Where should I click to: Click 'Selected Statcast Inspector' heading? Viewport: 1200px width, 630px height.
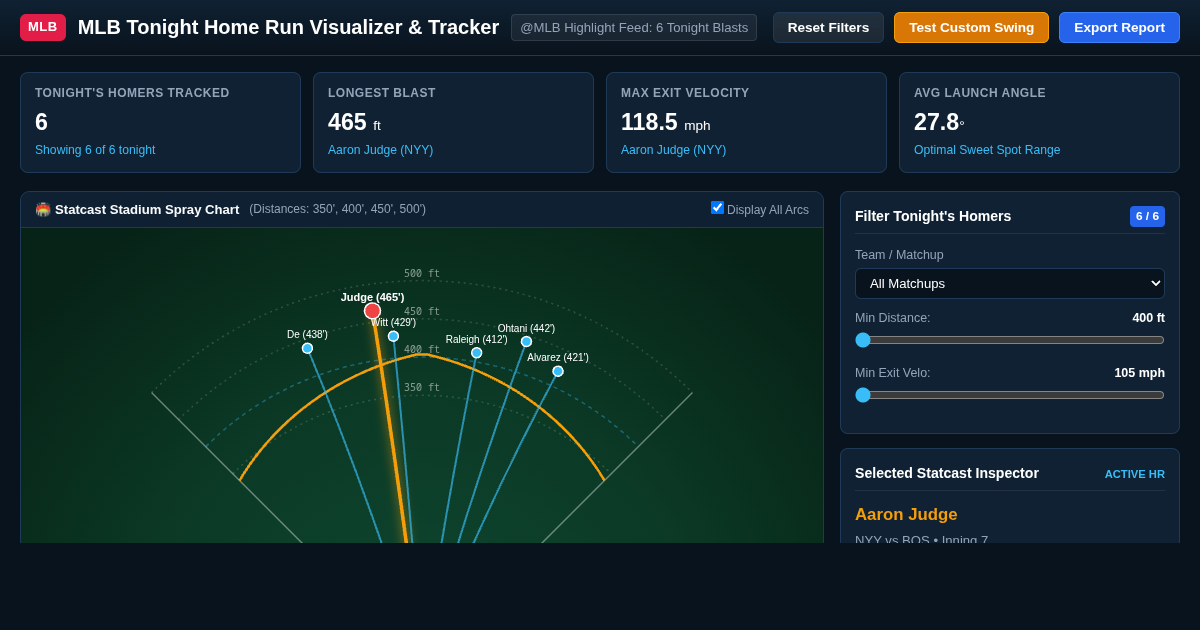point(947,473)
